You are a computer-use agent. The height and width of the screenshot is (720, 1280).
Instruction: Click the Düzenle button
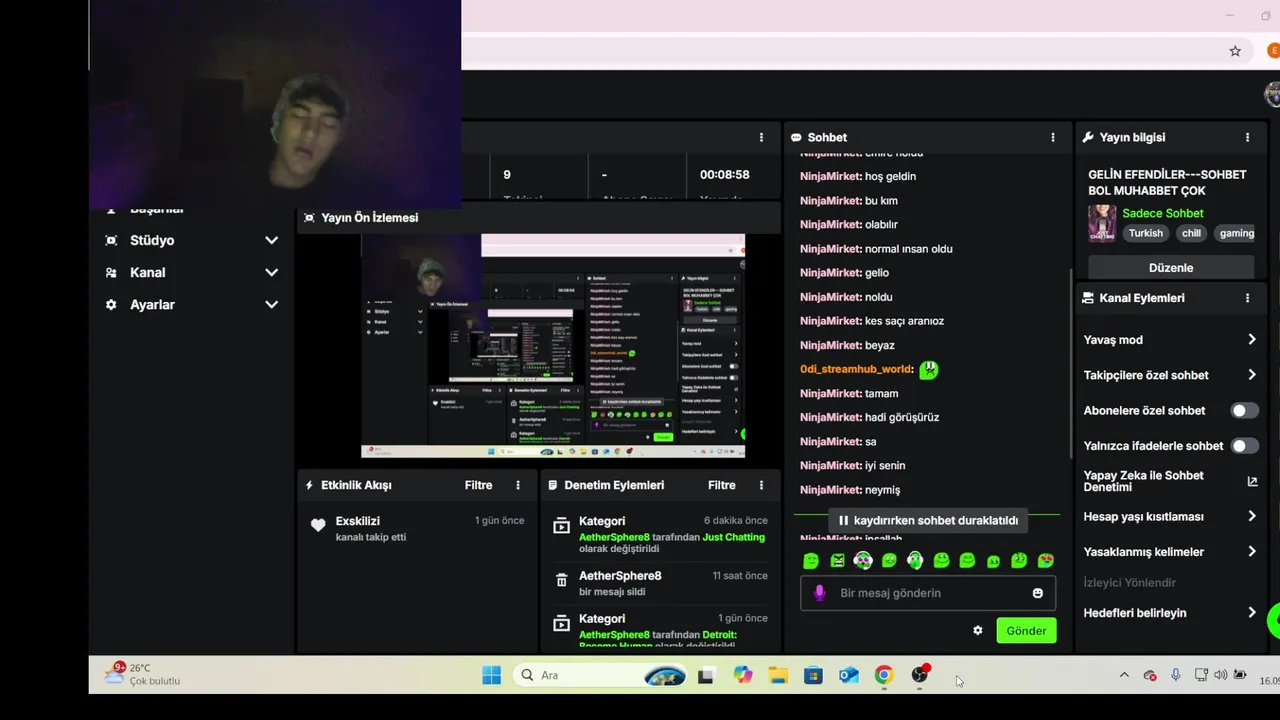point(1171,268)
